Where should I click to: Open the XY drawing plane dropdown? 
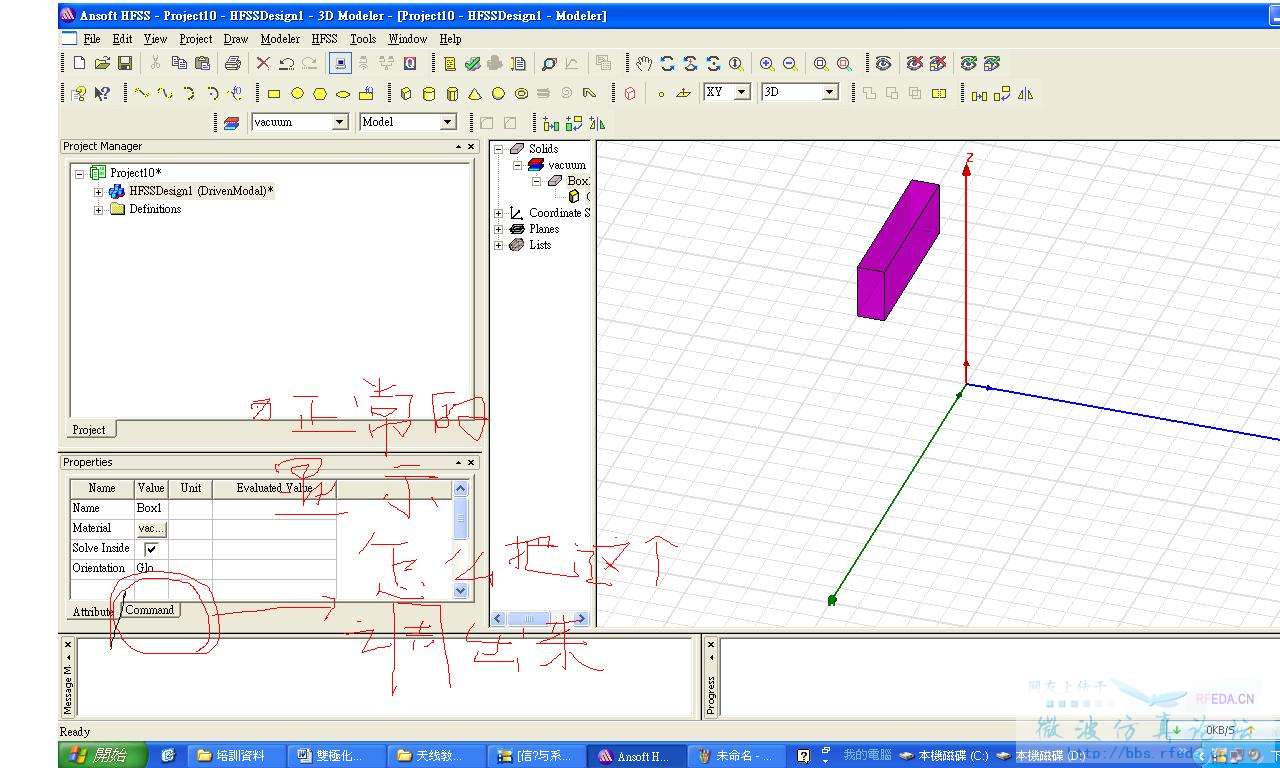click(x=742, y=92)
